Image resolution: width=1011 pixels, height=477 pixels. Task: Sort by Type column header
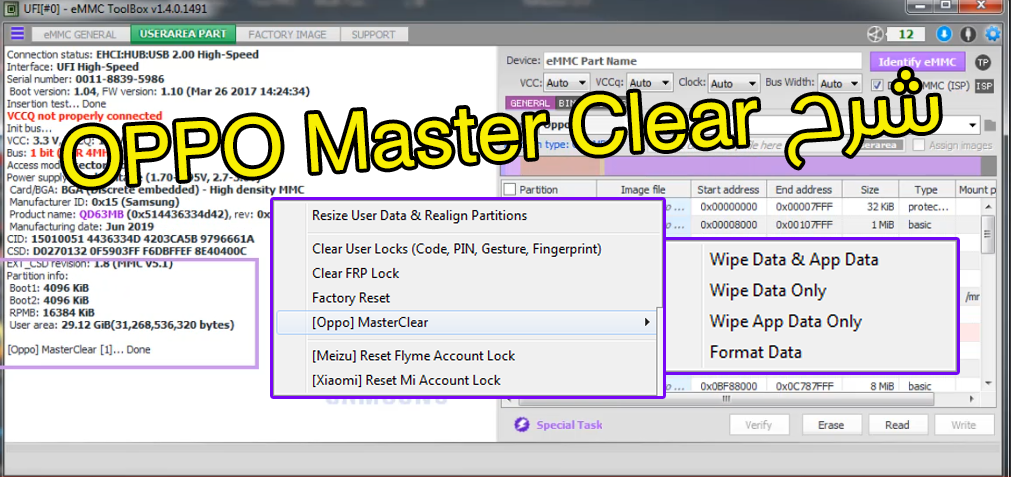(926, 190)
